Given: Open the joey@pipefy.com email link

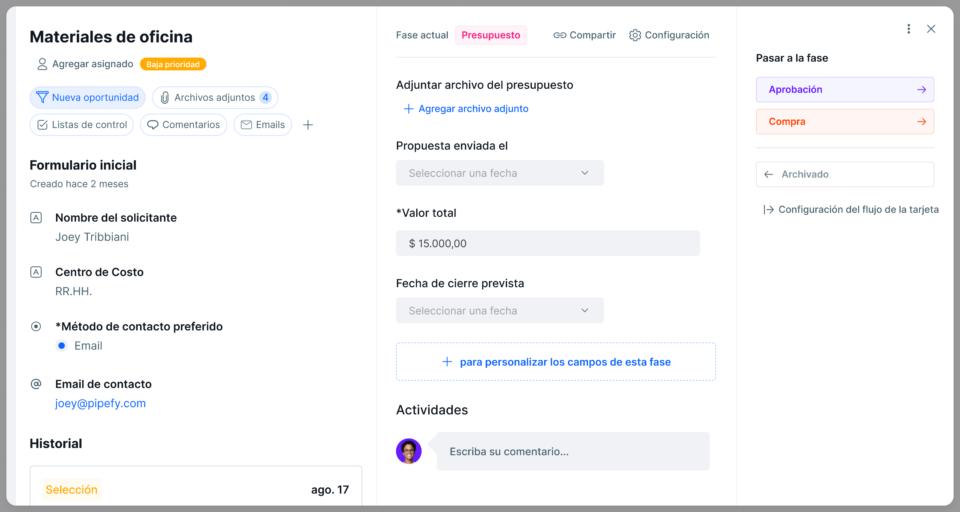Looking at the screenshot, I should tap(100, 404).
